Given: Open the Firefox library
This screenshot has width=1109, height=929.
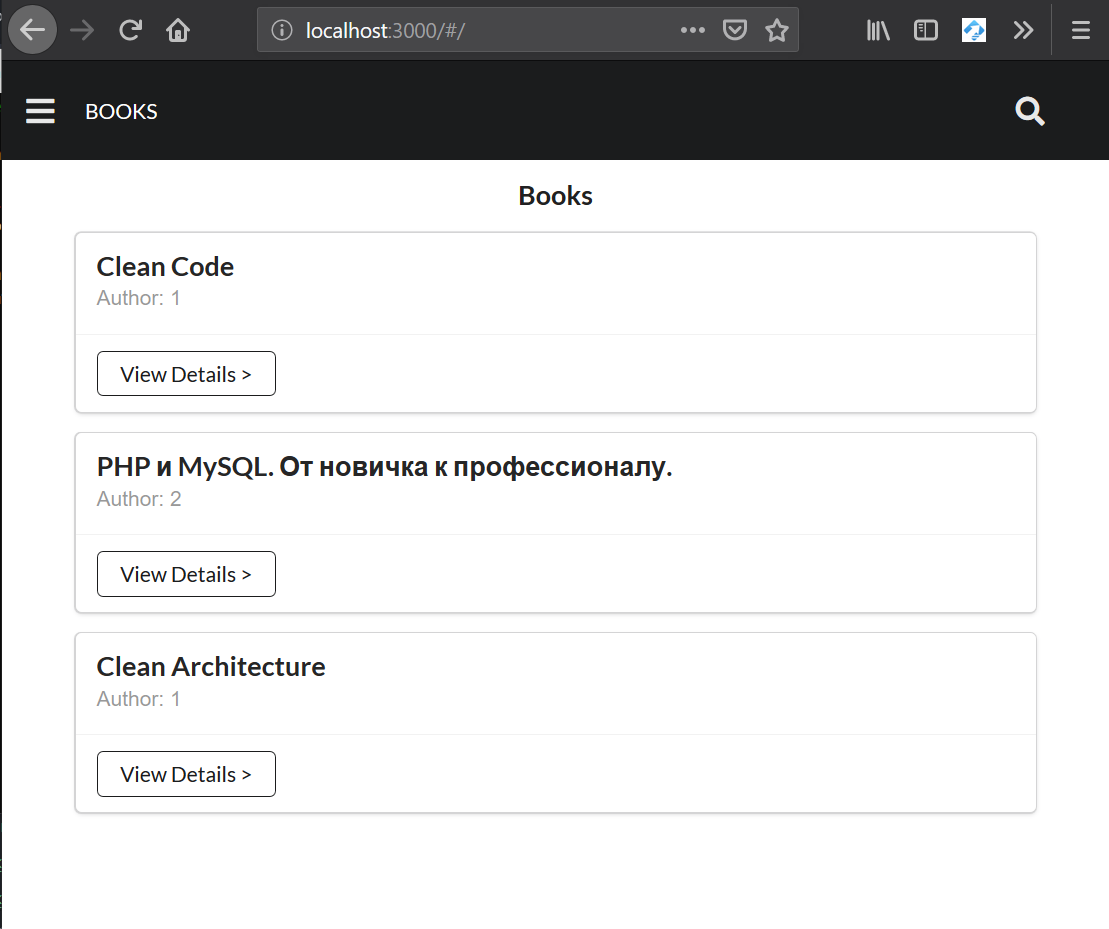Looking at the screenshot, I should (878, 30).
